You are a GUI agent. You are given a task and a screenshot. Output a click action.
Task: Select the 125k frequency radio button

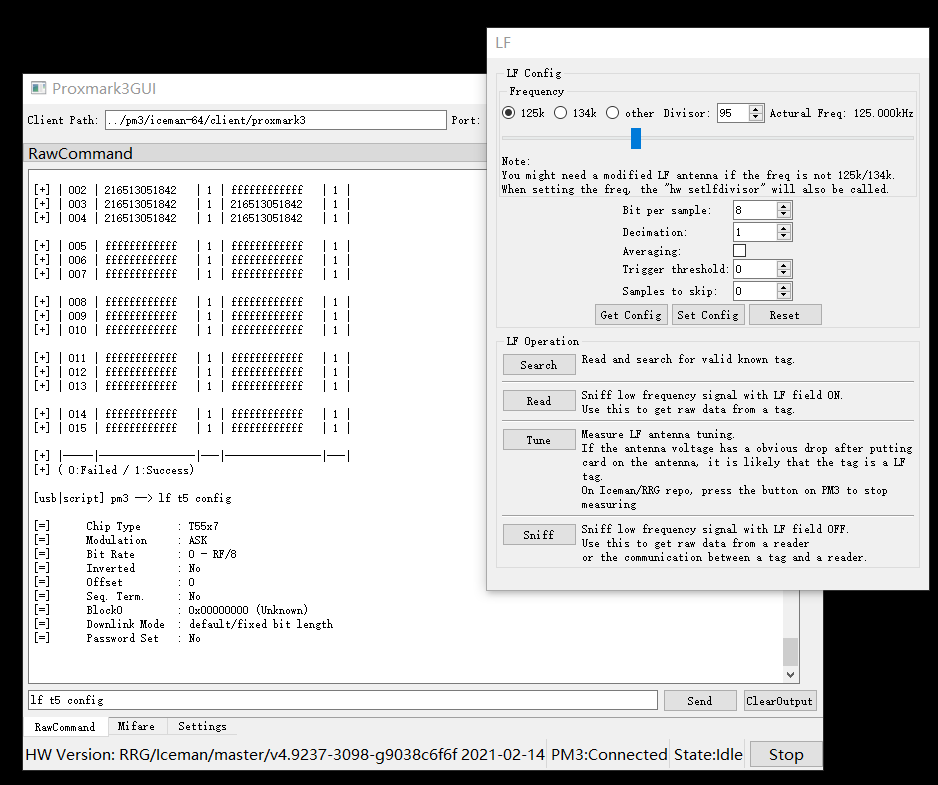click(x=509, y=114)
